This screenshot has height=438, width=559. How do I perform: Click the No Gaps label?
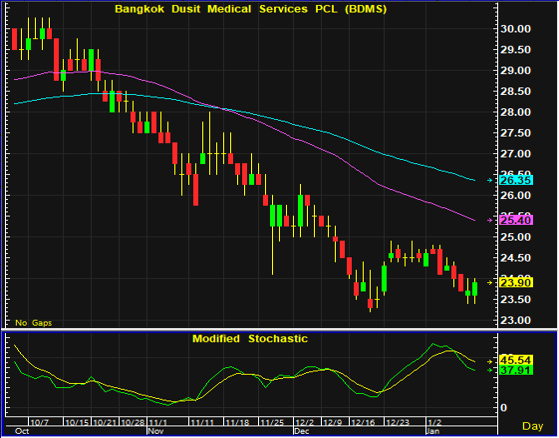[x=34, y=323]
